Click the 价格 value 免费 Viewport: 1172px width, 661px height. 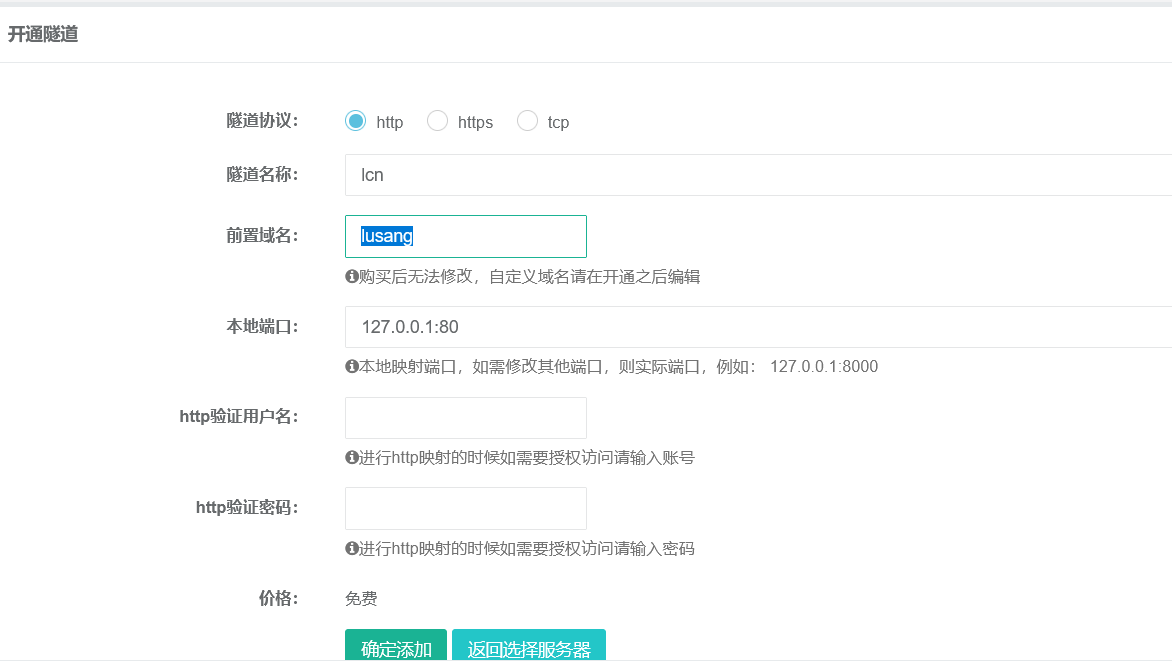361,599
